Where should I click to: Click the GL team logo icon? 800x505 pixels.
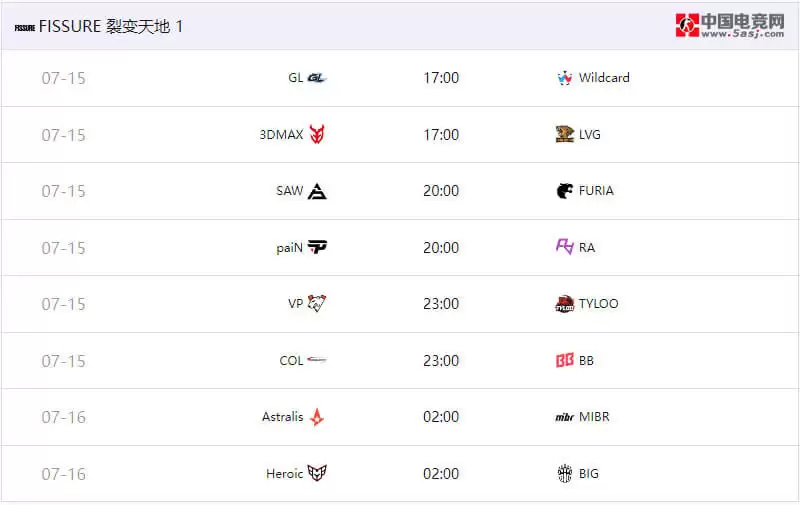(317, 78)
